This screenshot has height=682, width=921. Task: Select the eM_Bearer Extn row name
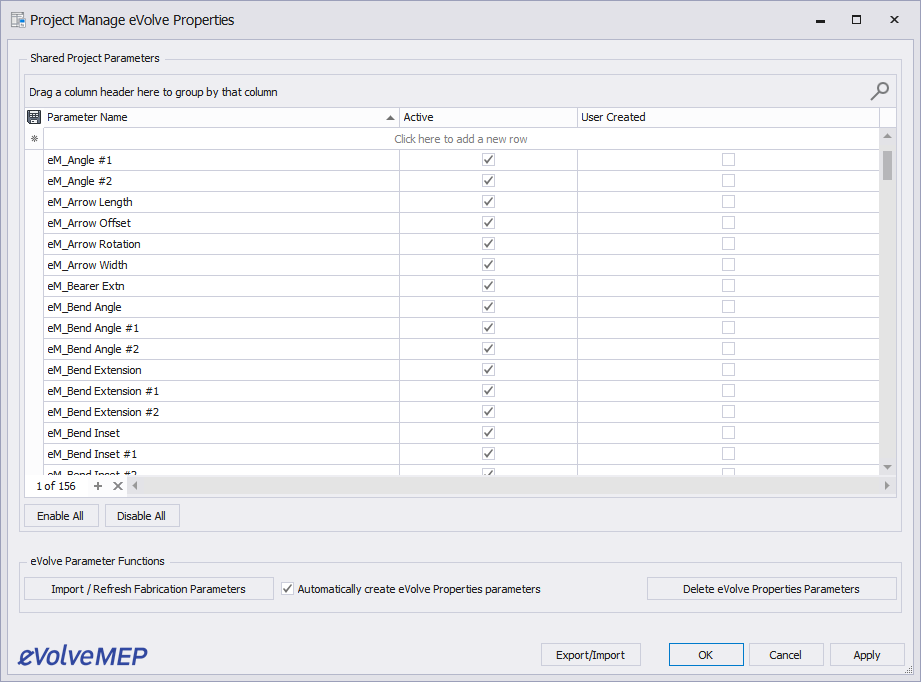click(86, 286)
